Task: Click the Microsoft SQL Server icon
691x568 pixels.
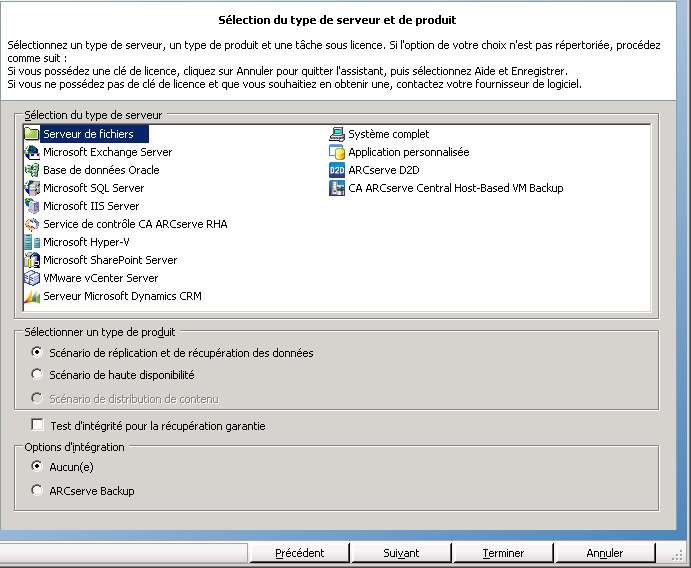Action: [32, 188]
